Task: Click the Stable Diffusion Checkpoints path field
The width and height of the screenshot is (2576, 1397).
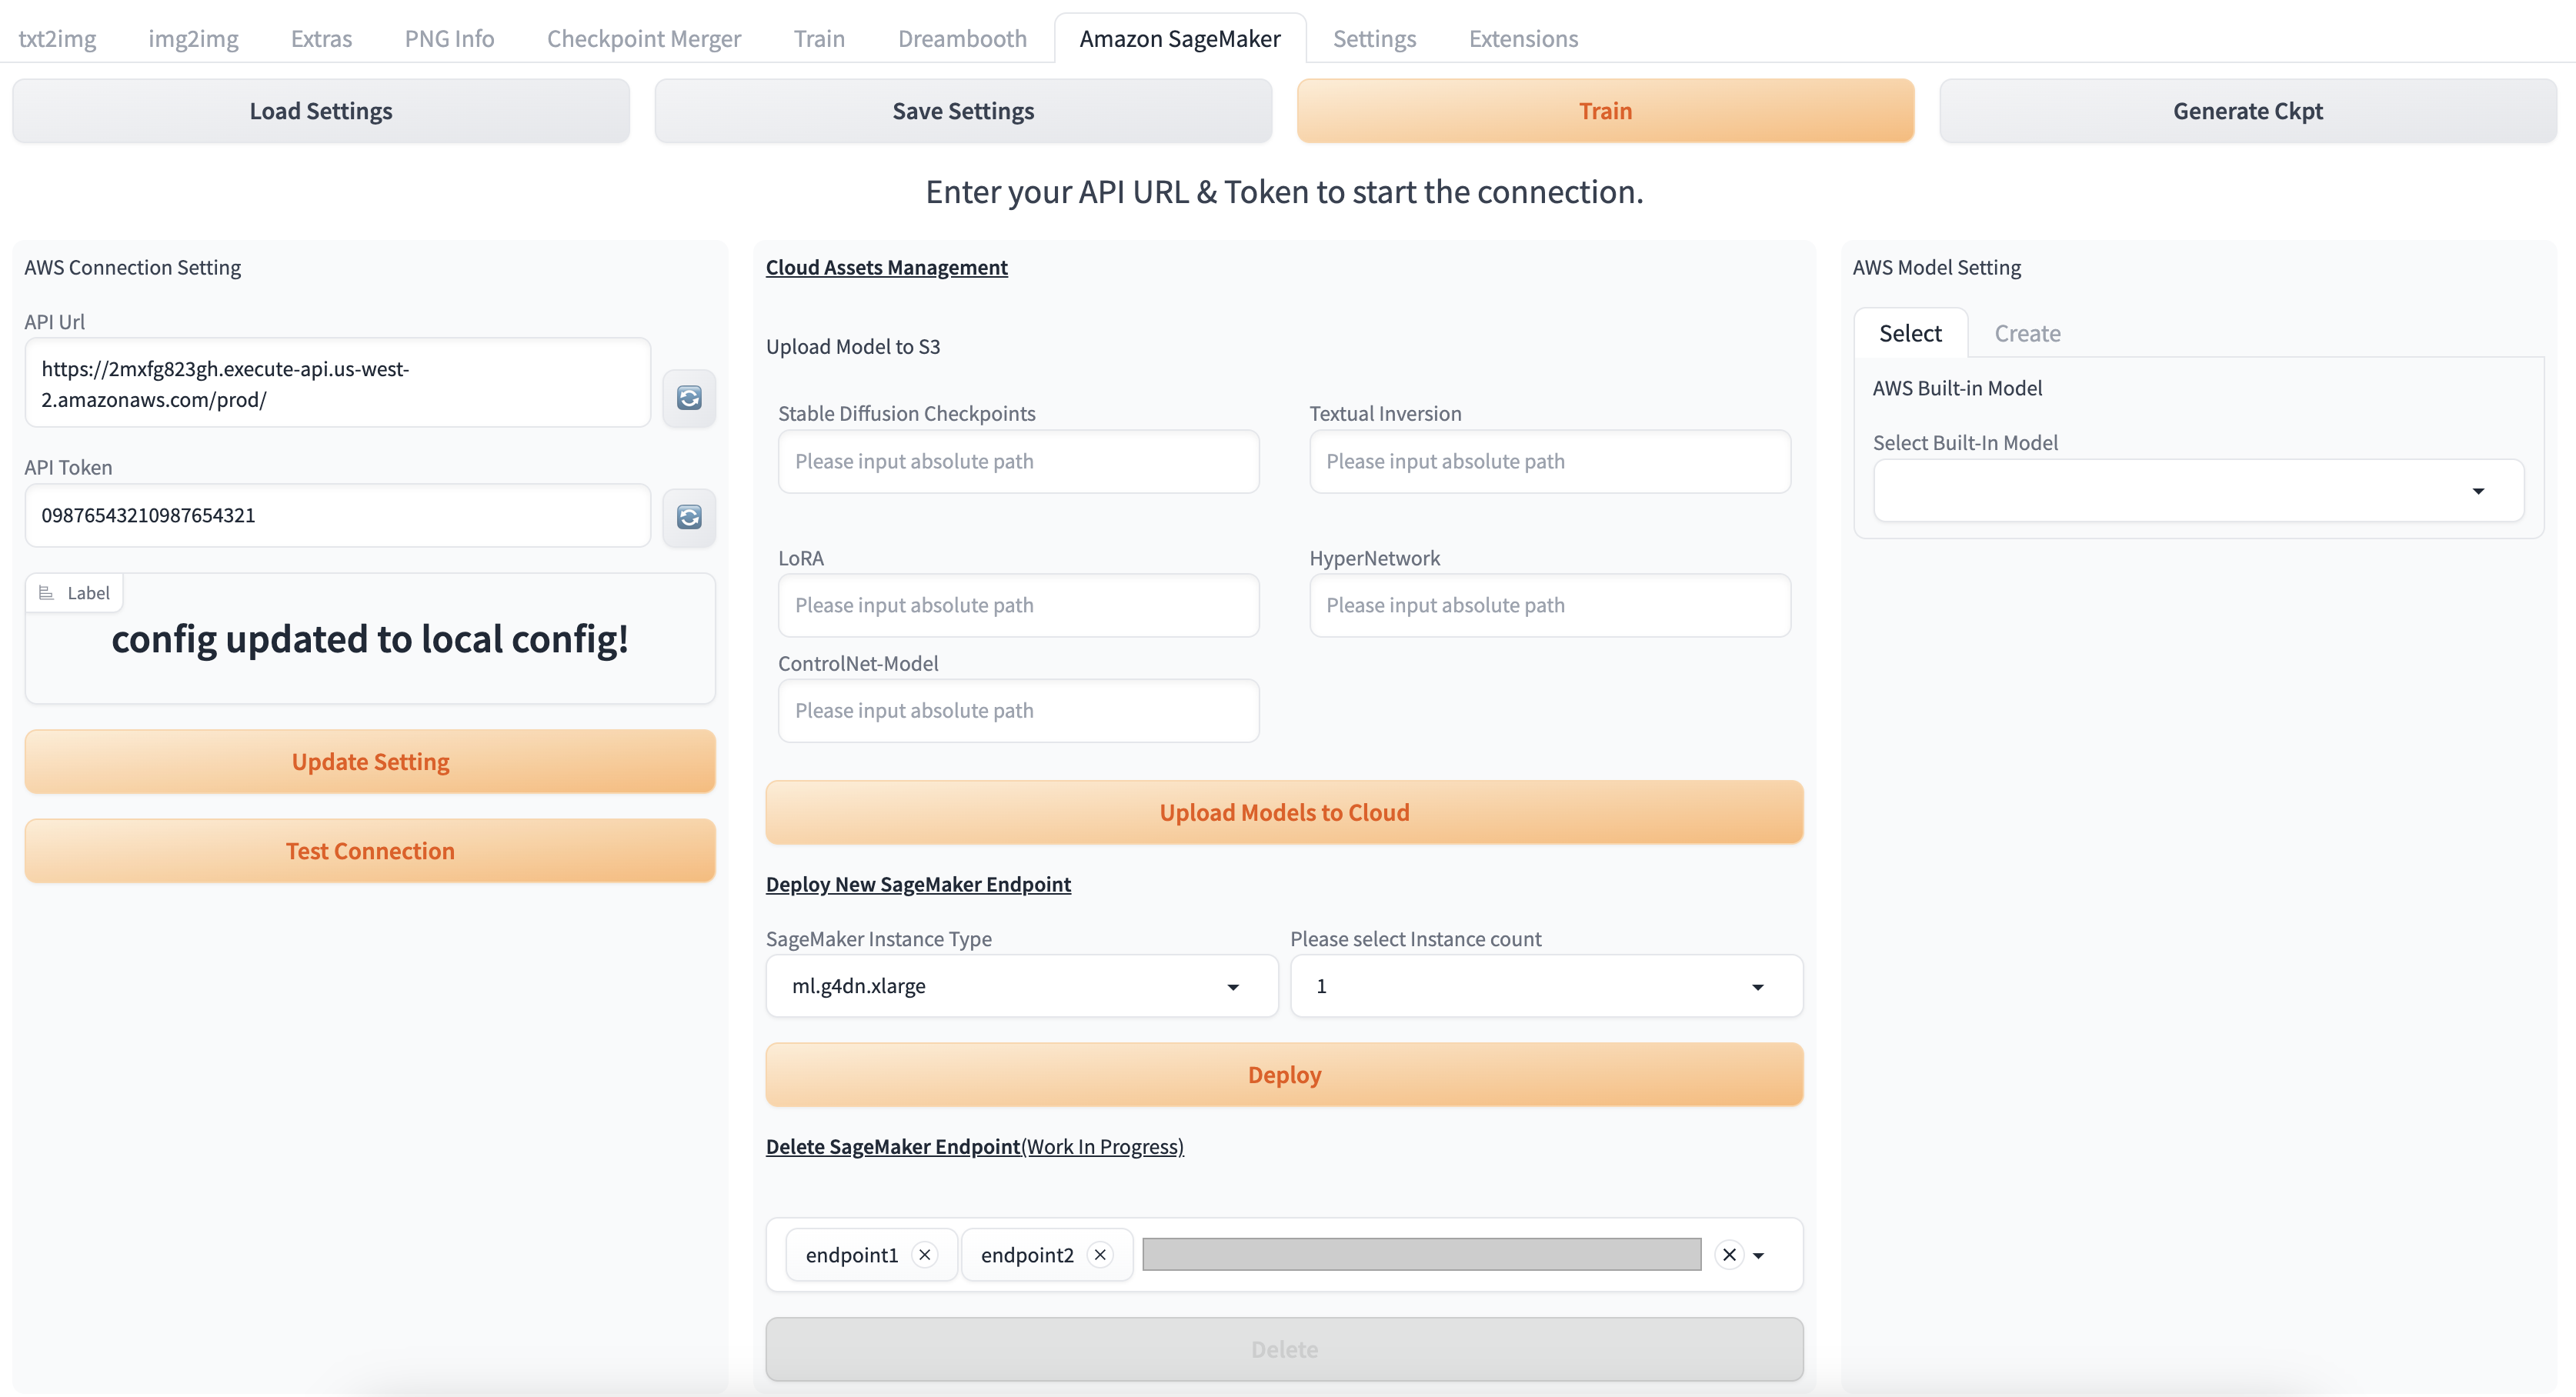Action: click(1018, 461)
